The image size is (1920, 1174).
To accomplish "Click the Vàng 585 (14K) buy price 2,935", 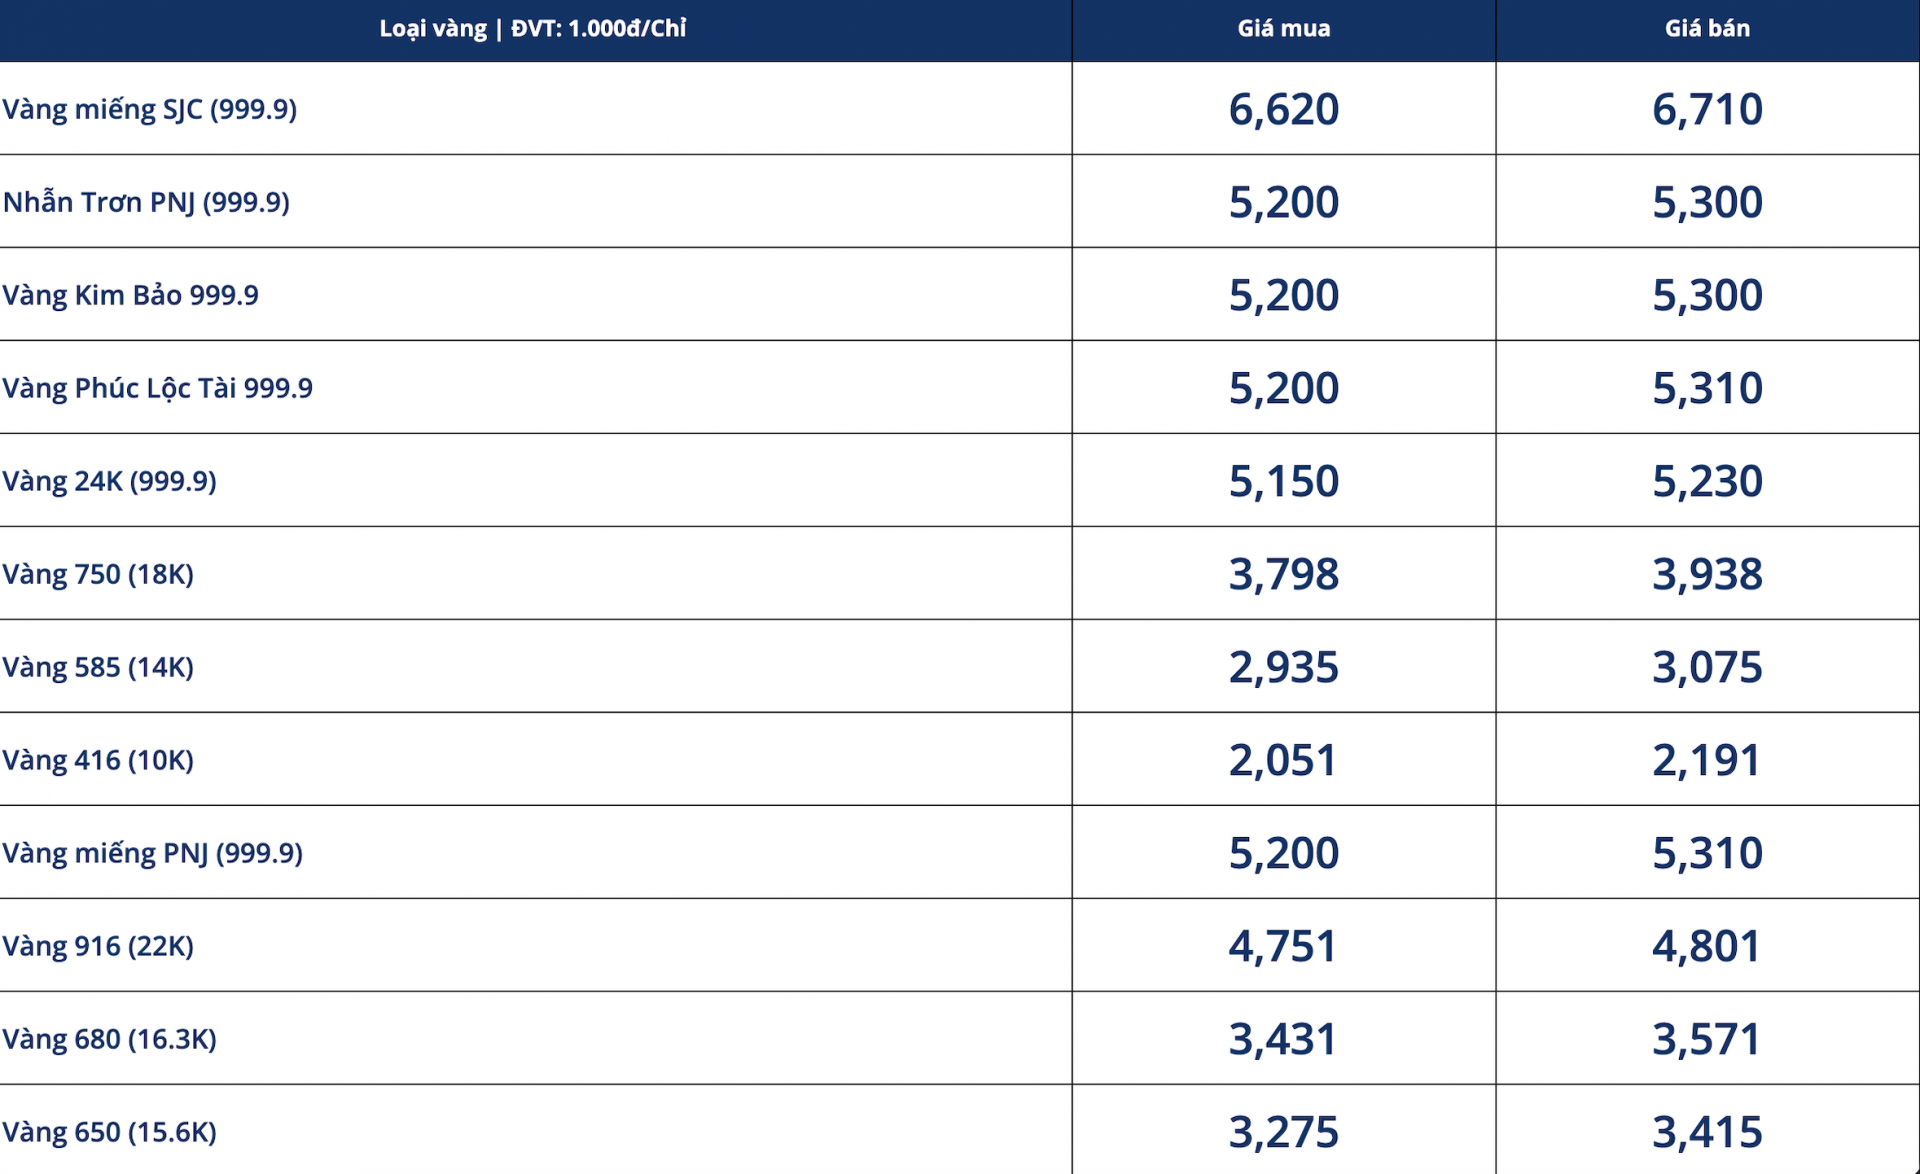I will click(1283, 667).
